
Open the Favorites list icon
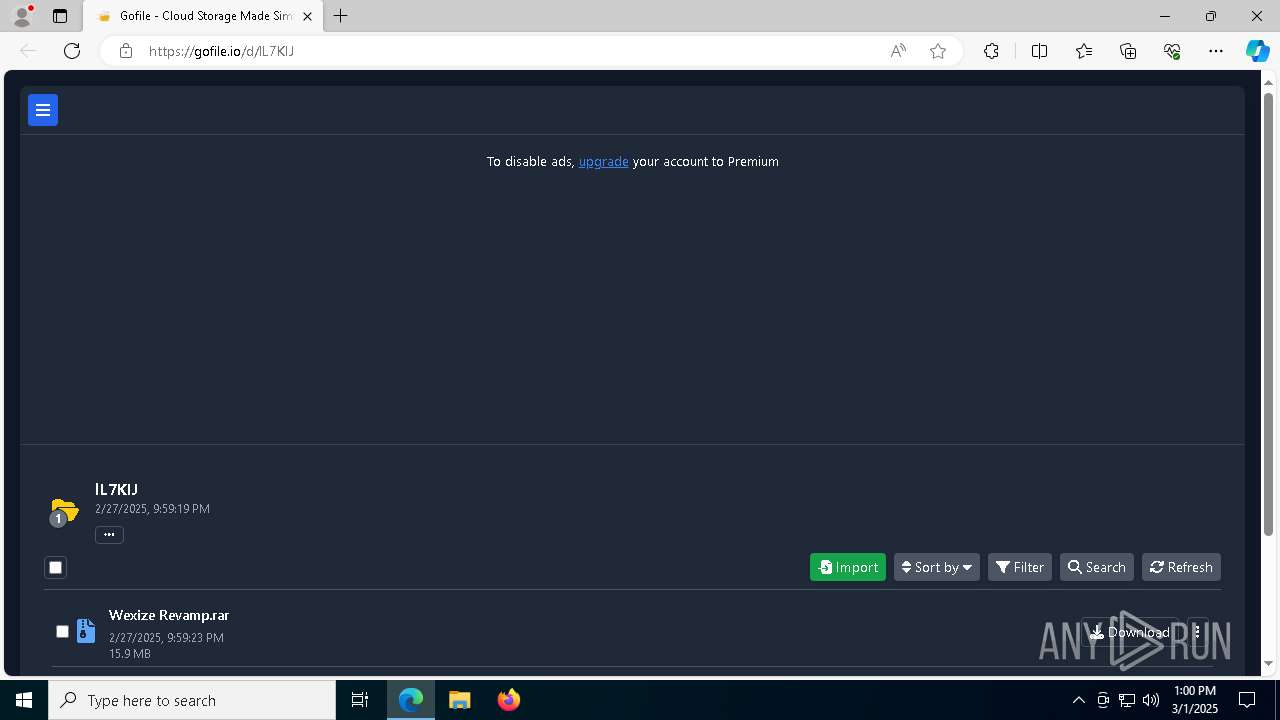[x=1084, y=51]
